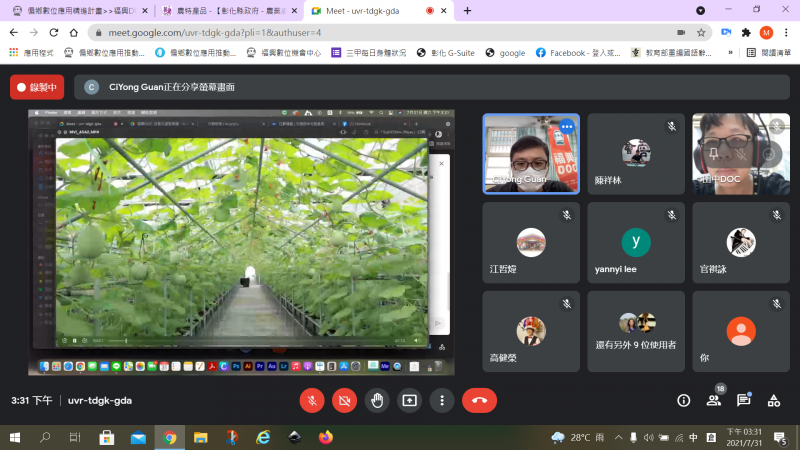Viewport: 800px width, 450px height.
Task: Open meeting details info icon
Action: [683, 401]
